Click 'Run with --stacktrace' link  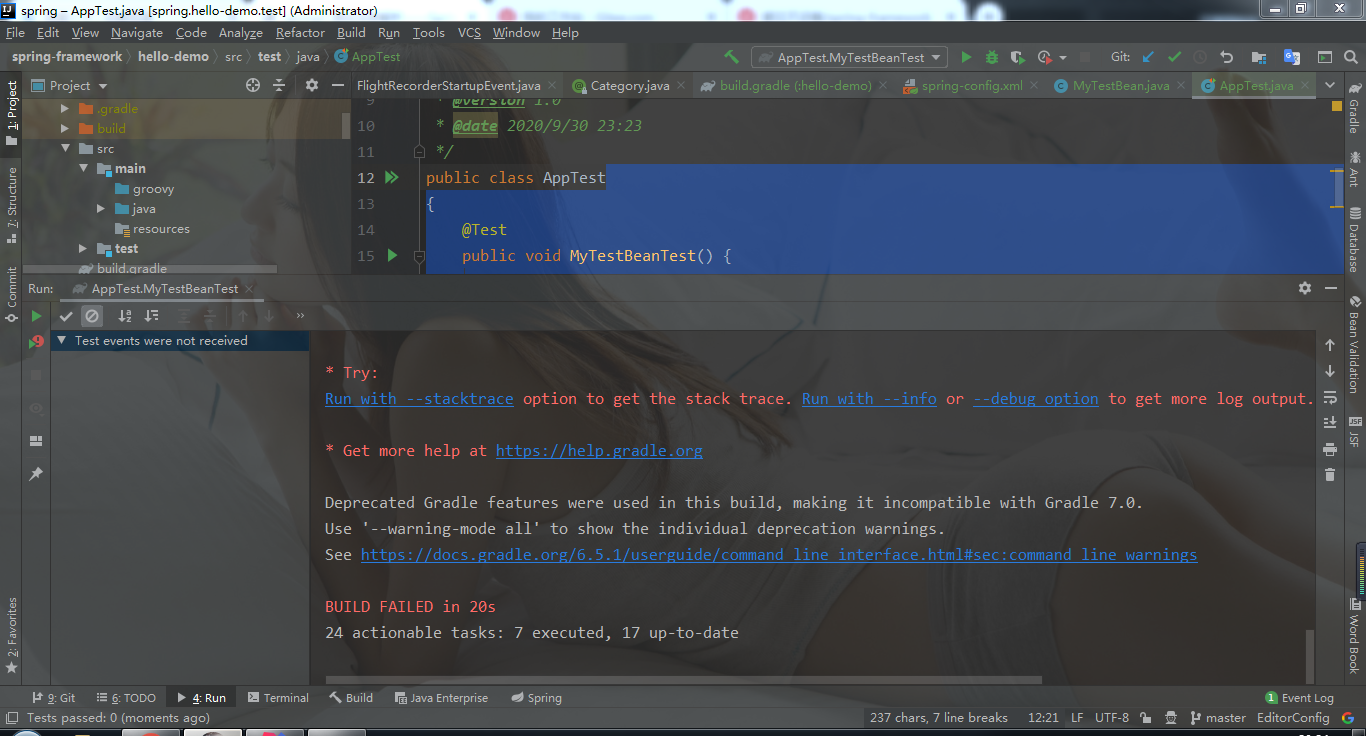pos(419,399)
